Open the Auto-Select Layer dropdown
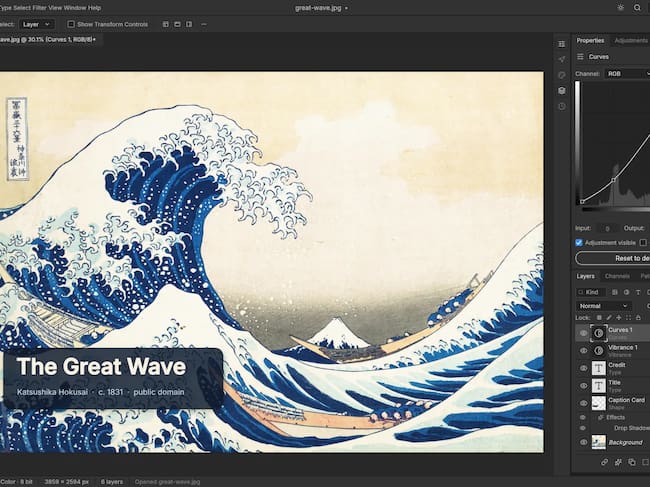Image resolution: width=650 pixels, height=487 pixels. (x=36, y=24)
